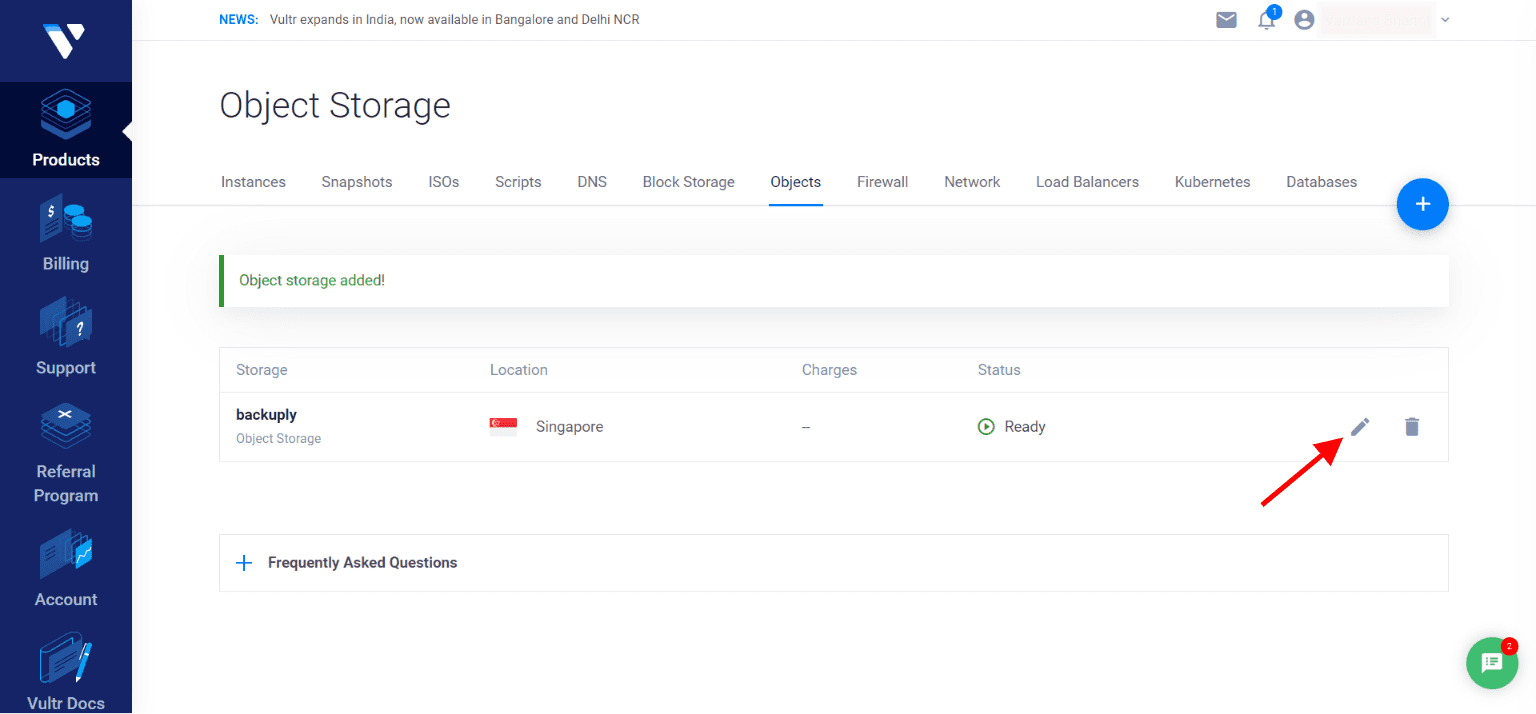This screenshot has height=714, width=1536.
Task: Switch to the Instances tab
Action: coord(253,181)
